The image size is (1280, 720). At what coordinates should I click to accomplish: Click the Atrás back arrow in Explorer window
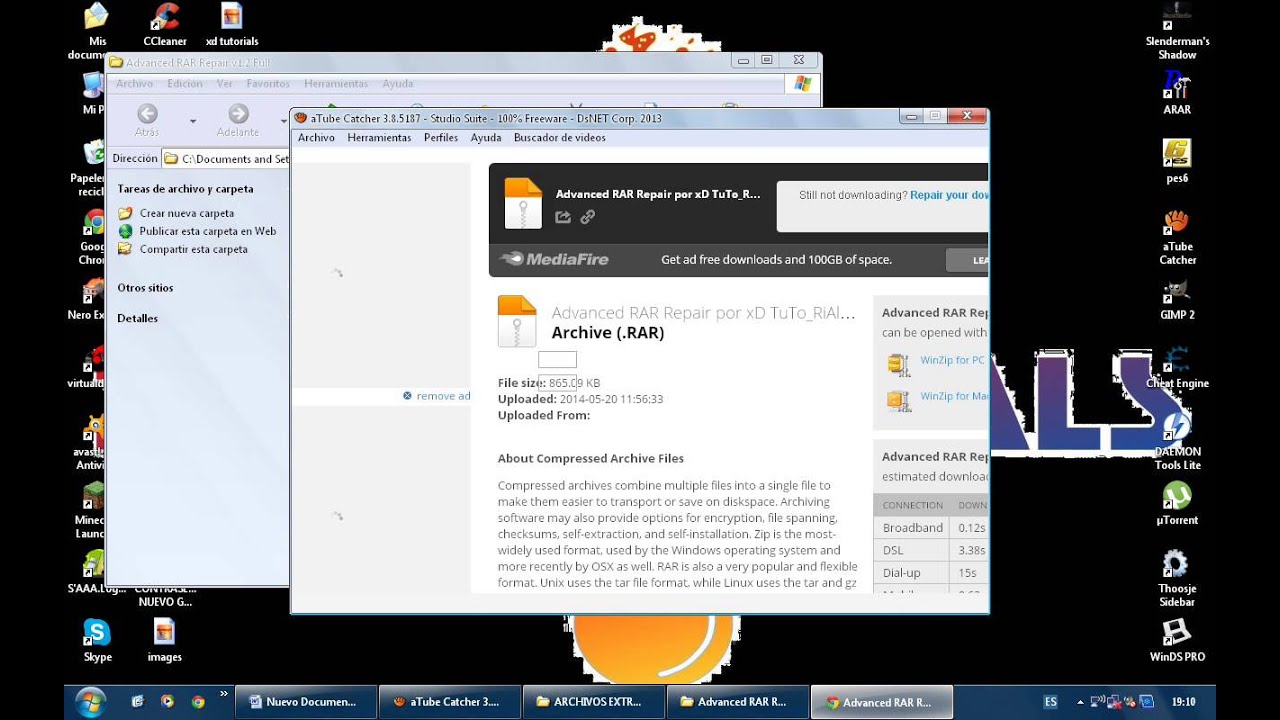(147, 114)
